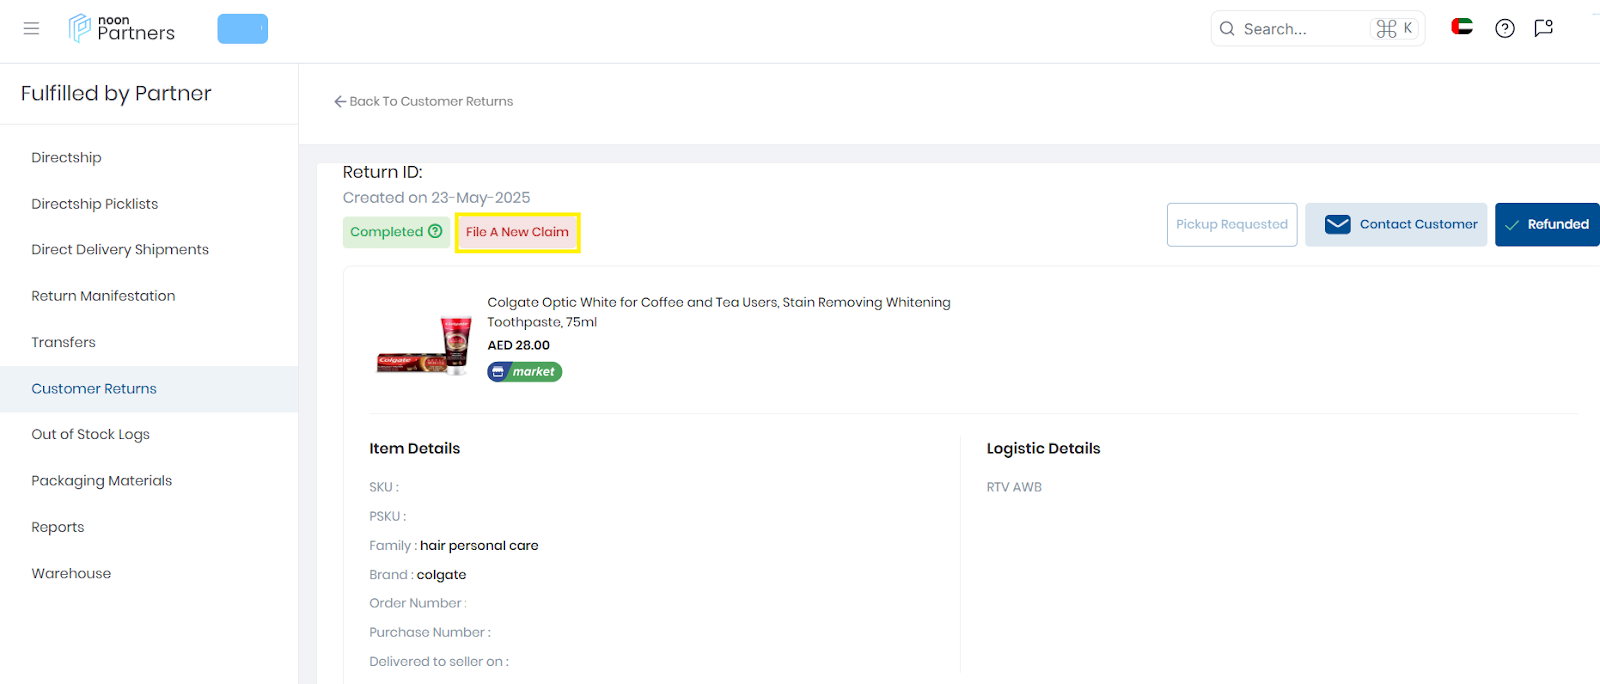Click the PSKU label
The width and height of the screenshot is (1600, 684).
click(387, 516)
